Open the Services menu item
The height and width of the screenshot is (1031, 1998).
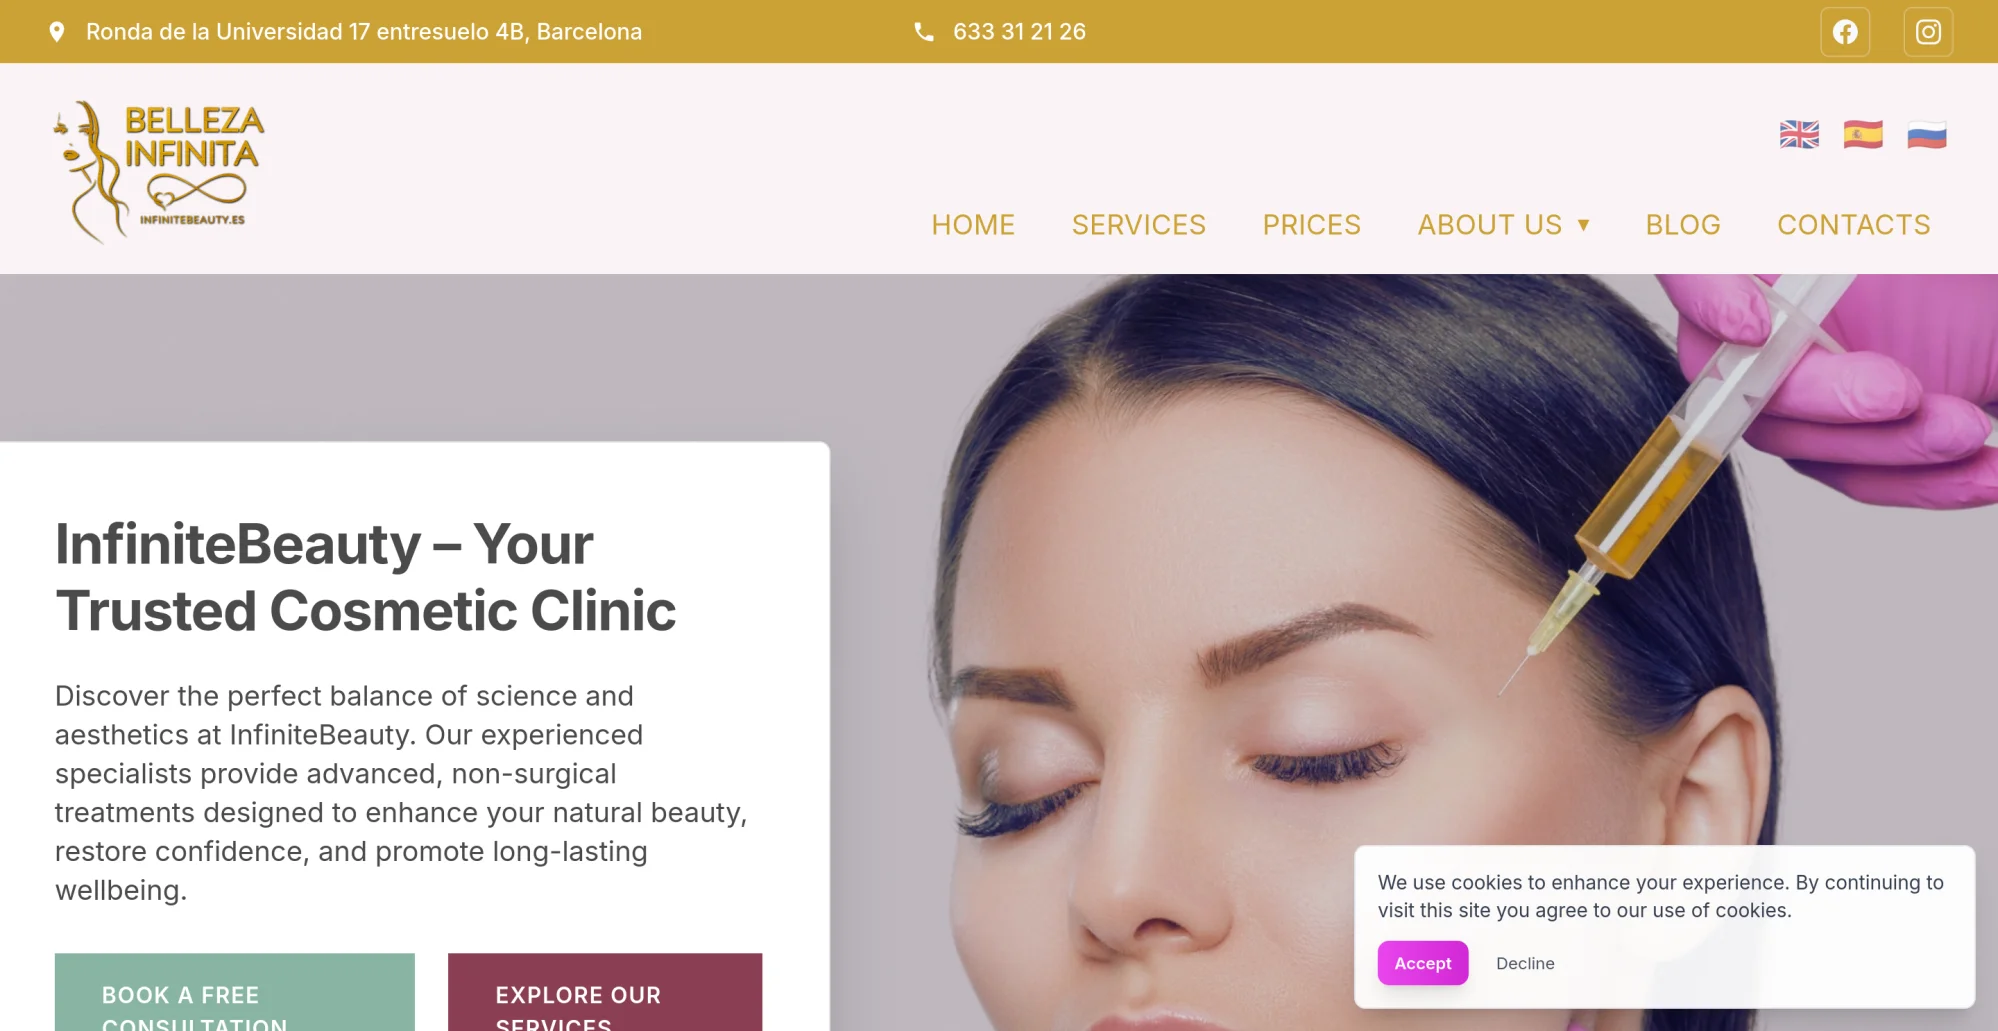1139,225
